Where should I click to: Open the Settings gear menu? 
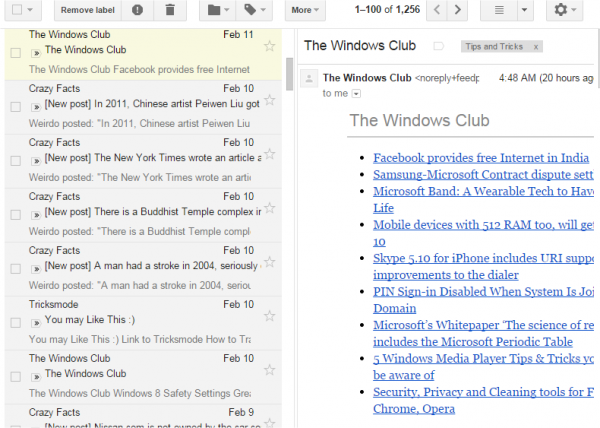(x=564, y=10)
